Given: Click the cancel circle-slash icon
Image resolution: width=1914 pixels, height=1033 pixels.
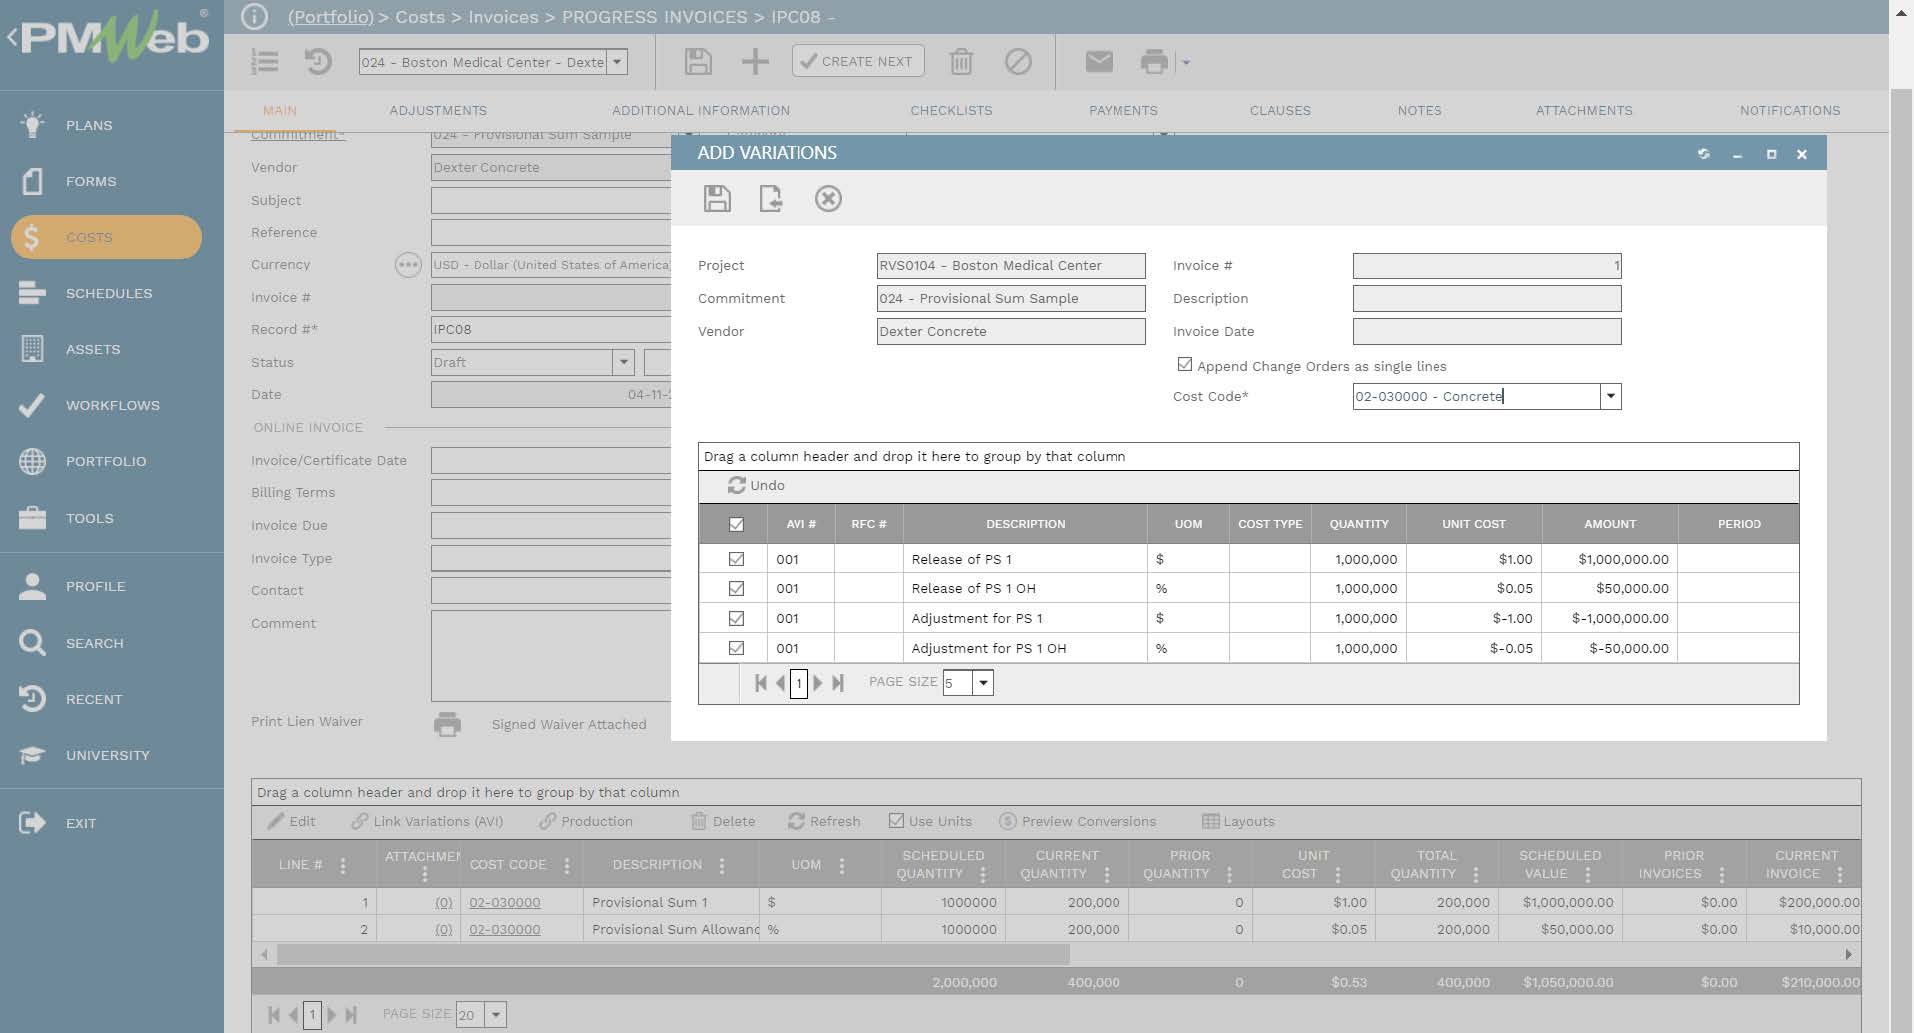Looking at the screenshot, I should tap(1018, 62).
